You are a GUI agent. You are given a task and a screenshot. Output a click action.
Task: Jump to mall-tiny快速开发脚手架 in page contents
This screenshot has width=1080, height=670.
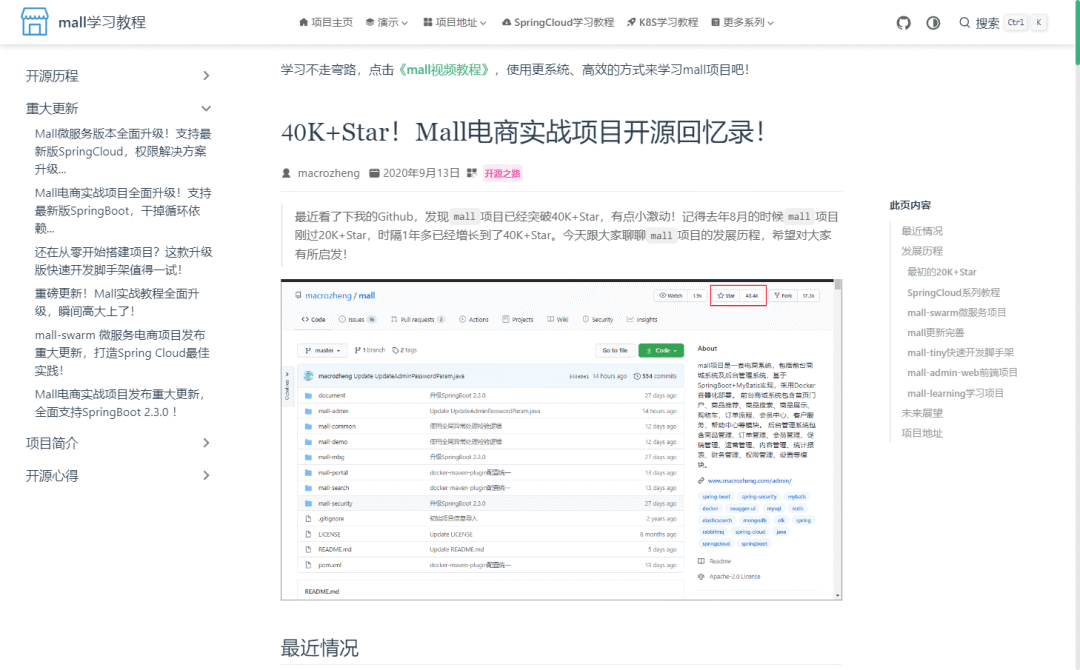[960, 353]
